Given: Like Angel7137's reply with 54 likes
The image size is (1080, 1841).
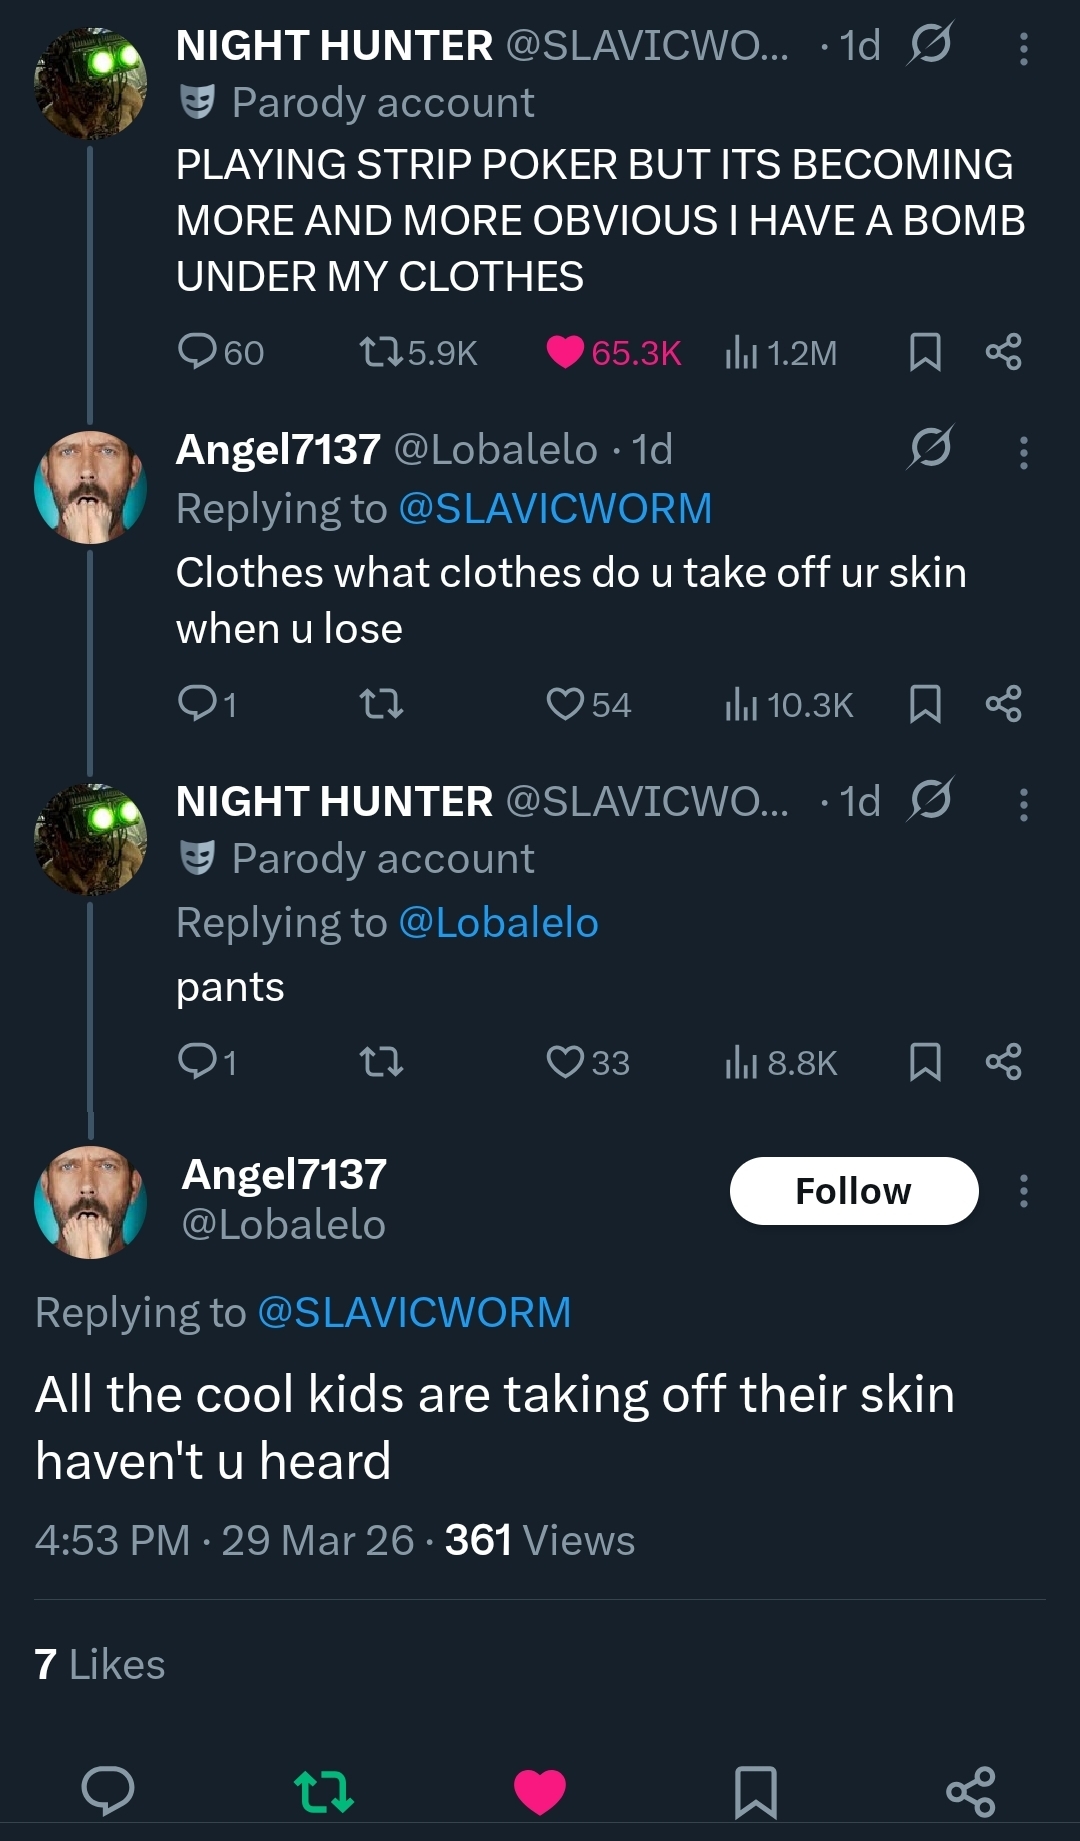Looking at the screenshot, I should pos(565,704).
